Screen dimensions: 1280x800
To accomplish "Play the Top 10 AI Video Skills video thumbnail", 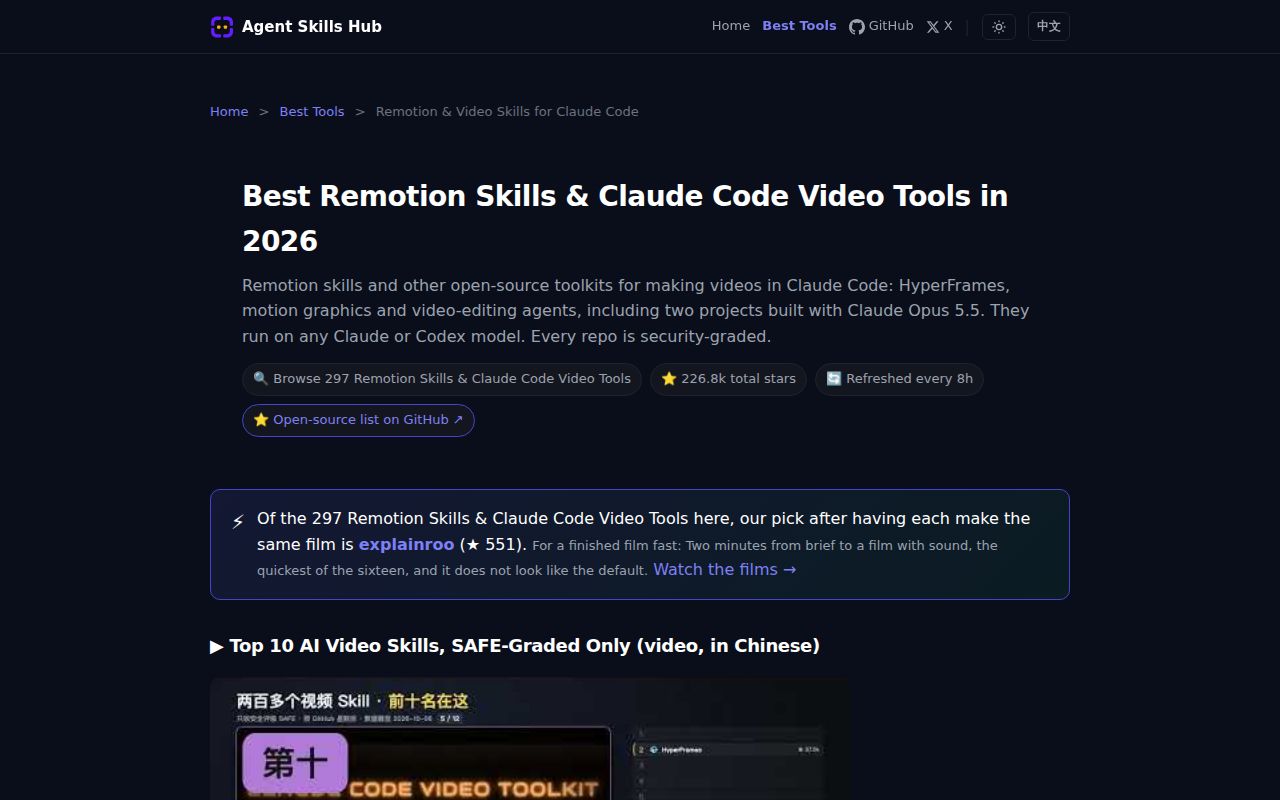I will pyautogui.click(x=530, y=739).
